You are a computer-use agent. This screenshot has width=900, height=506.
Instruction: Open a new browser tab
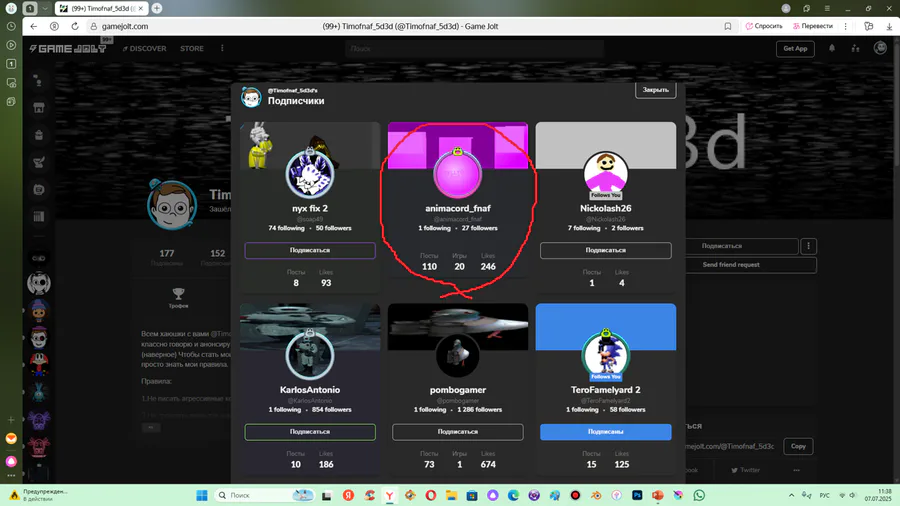157,9
